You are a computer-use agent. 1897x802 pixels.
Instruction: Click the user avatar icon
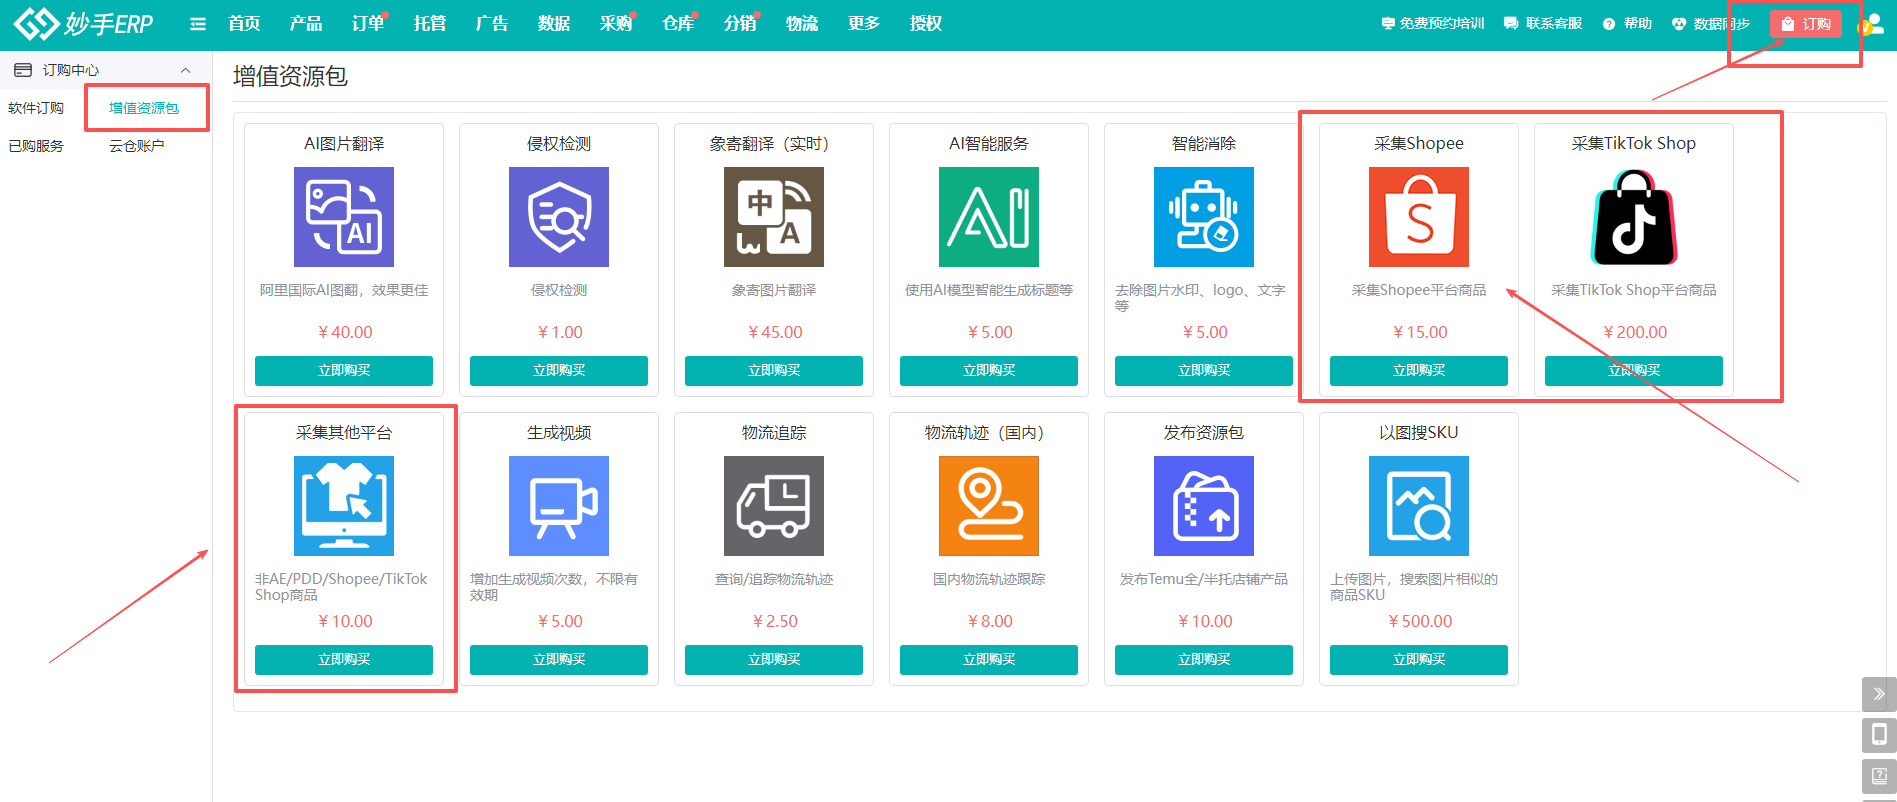pos(1872,24)
